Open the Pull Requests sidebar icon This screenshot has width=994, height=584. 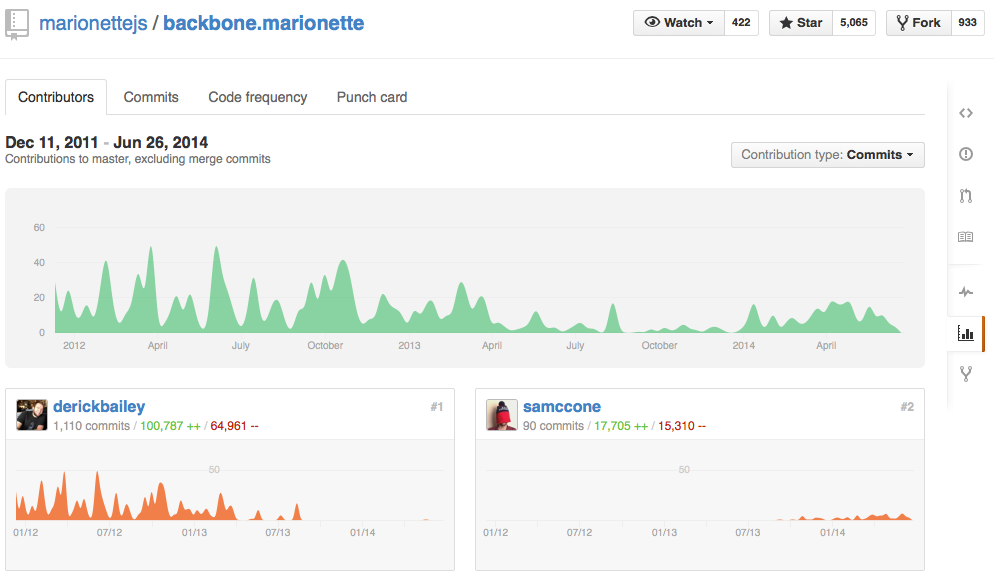click(965, 196)
